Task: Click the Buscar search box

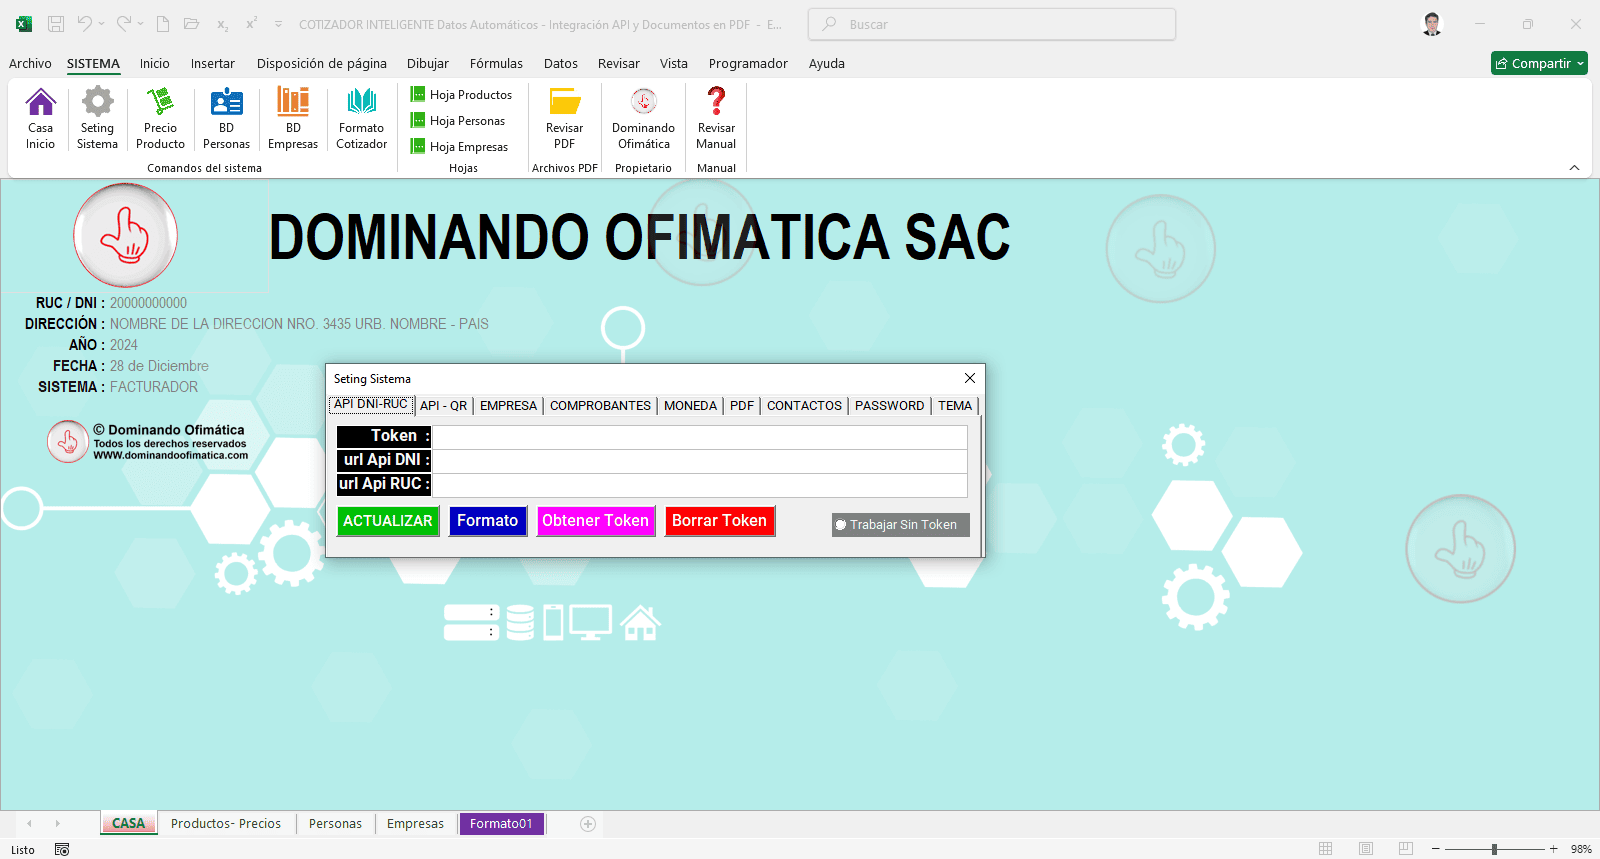Action: tap(992, 24)
